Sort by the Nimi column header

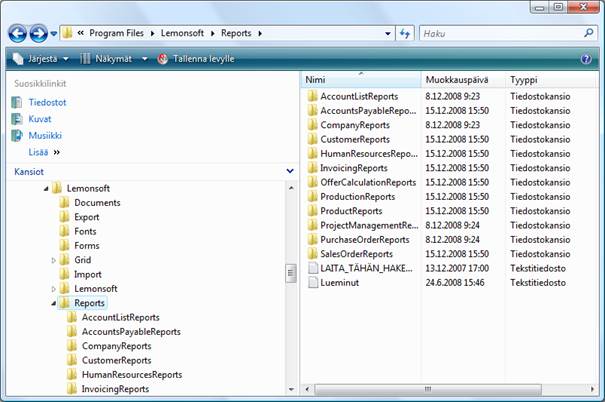(x=360, y=80)
